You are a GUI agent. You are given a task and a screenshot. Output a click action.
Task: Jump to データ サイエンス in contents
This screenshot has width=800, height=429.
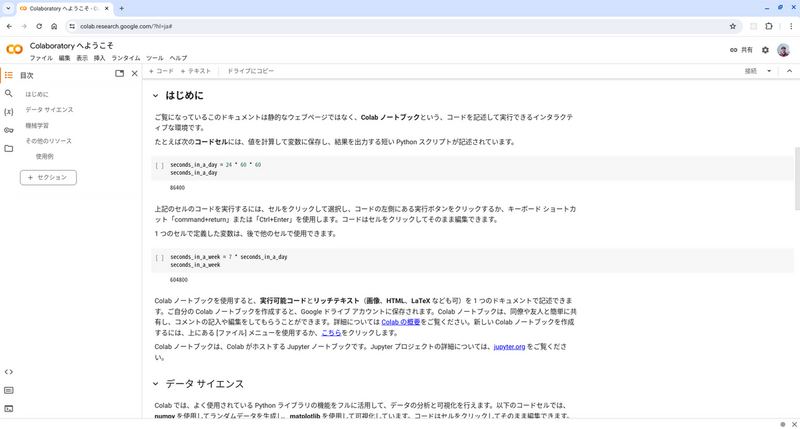(49, 110)
